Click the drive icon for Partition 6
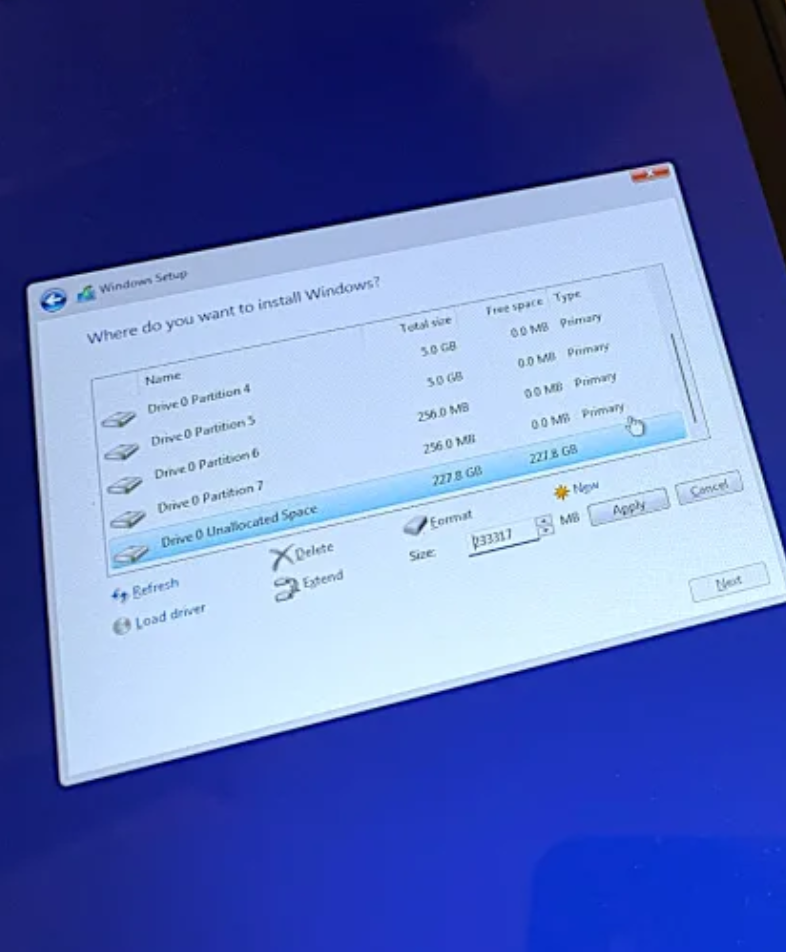 click(124, 485)
